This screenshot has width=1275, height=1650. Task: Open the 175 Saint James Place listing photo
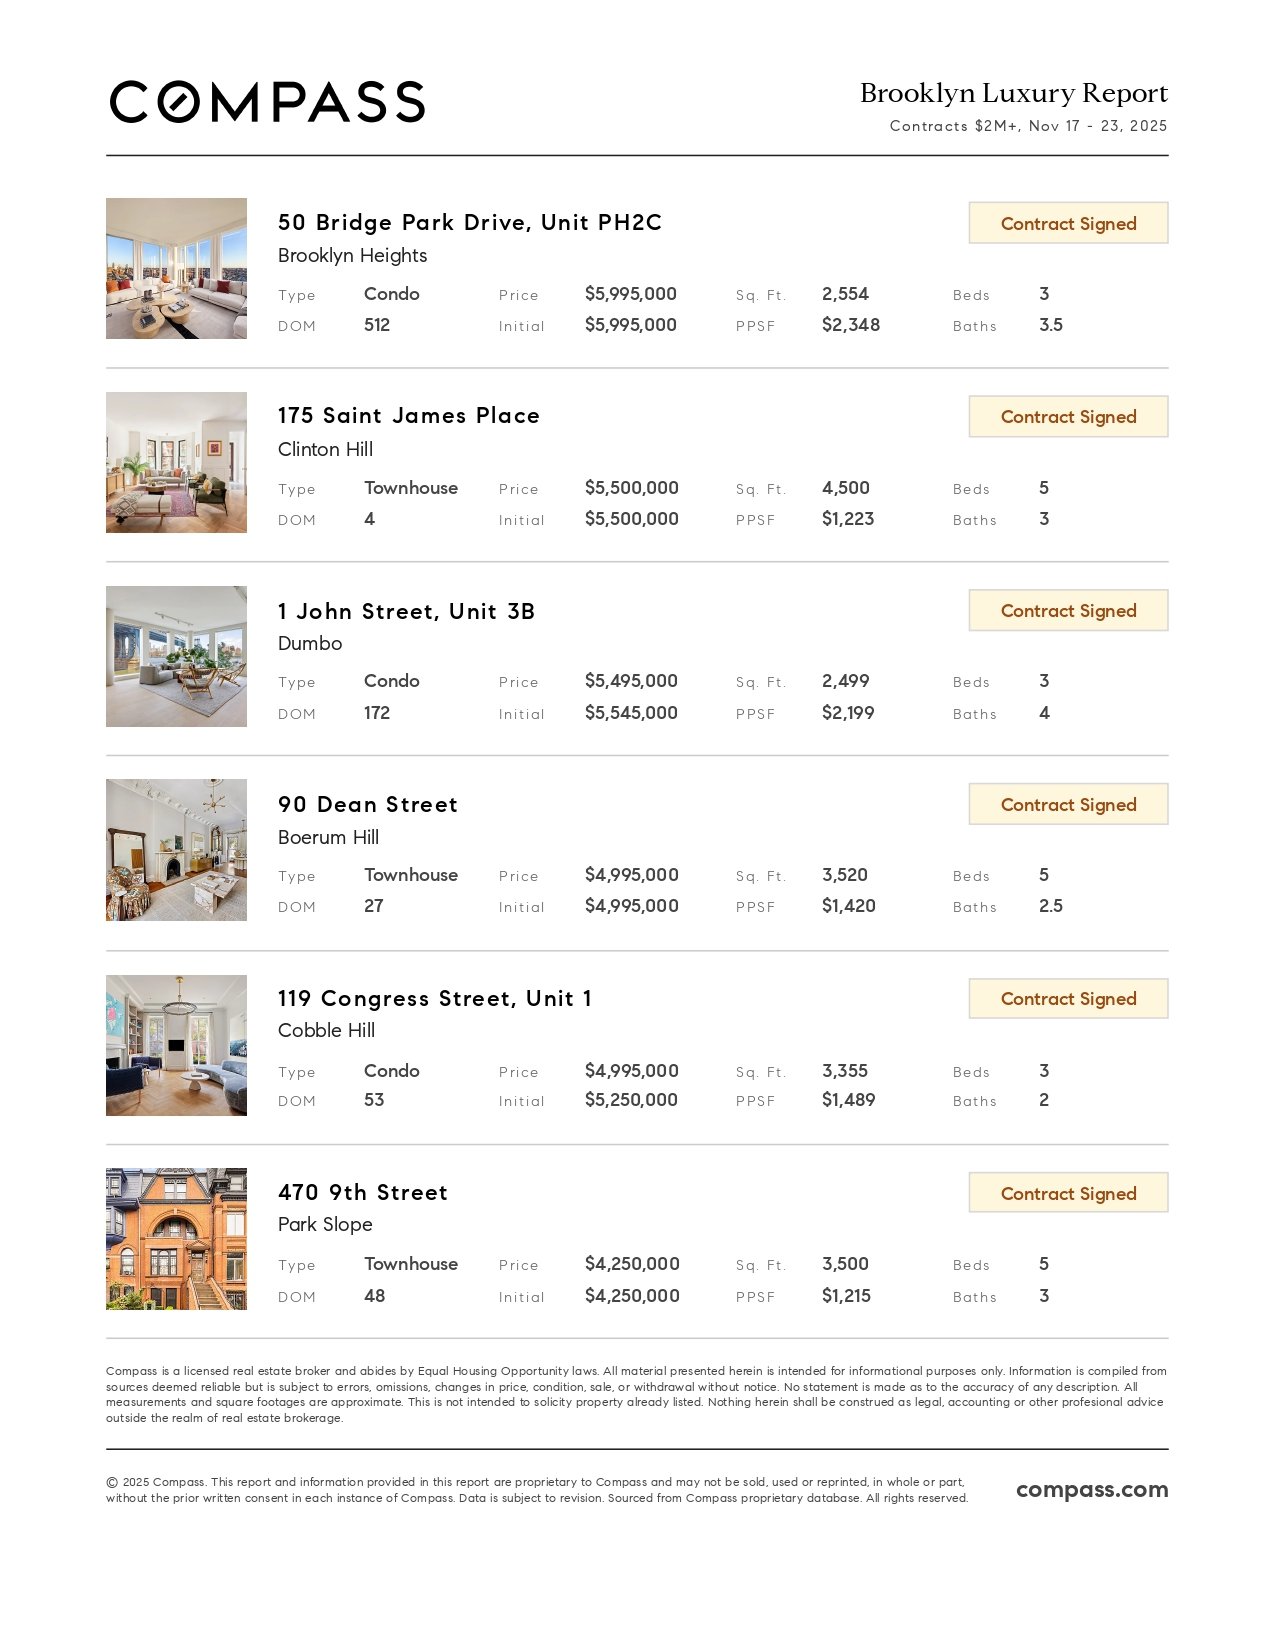[176, 462]
